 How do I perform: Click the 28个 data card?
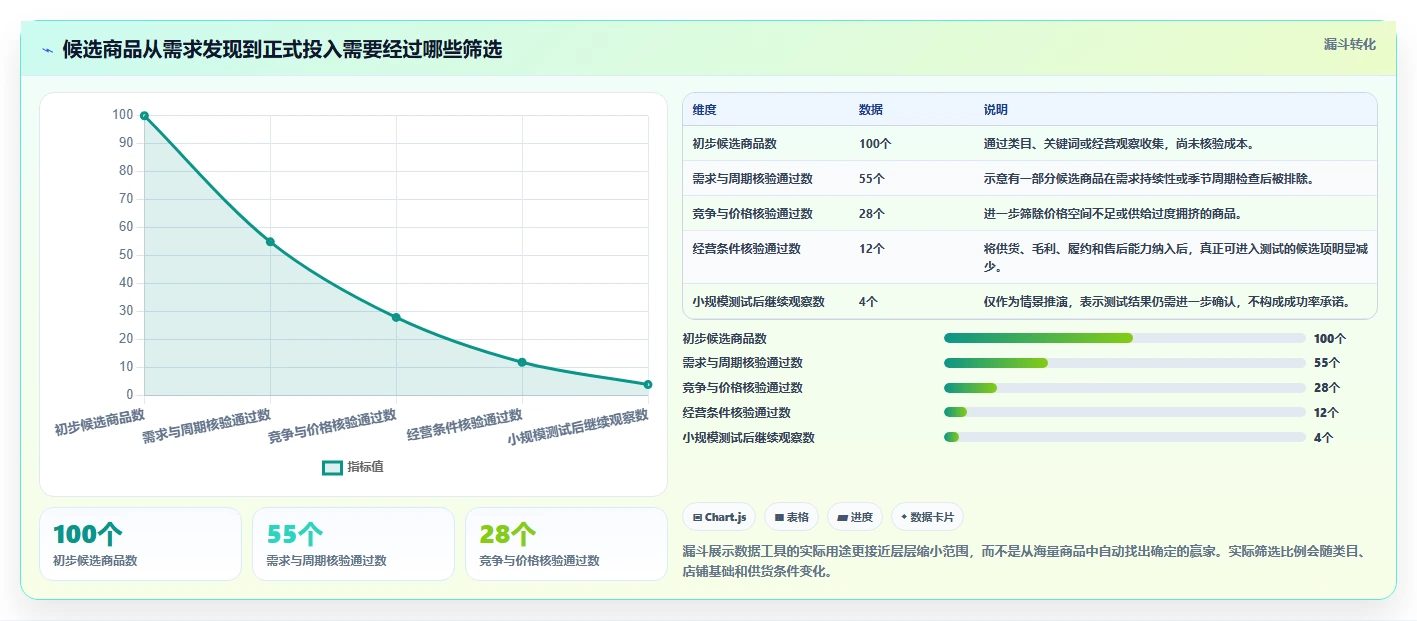pyautogui.click(x=566, y=544)
